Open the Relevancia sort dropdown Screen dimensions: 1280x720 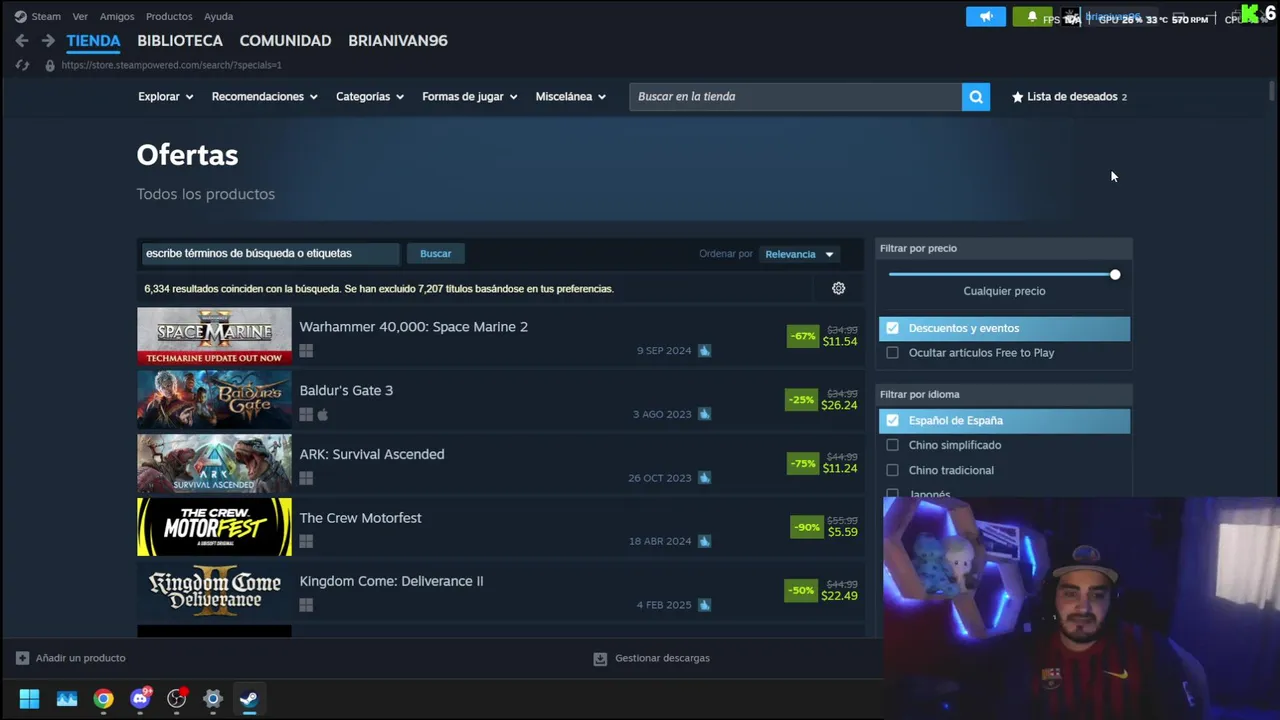click(799, 254)
